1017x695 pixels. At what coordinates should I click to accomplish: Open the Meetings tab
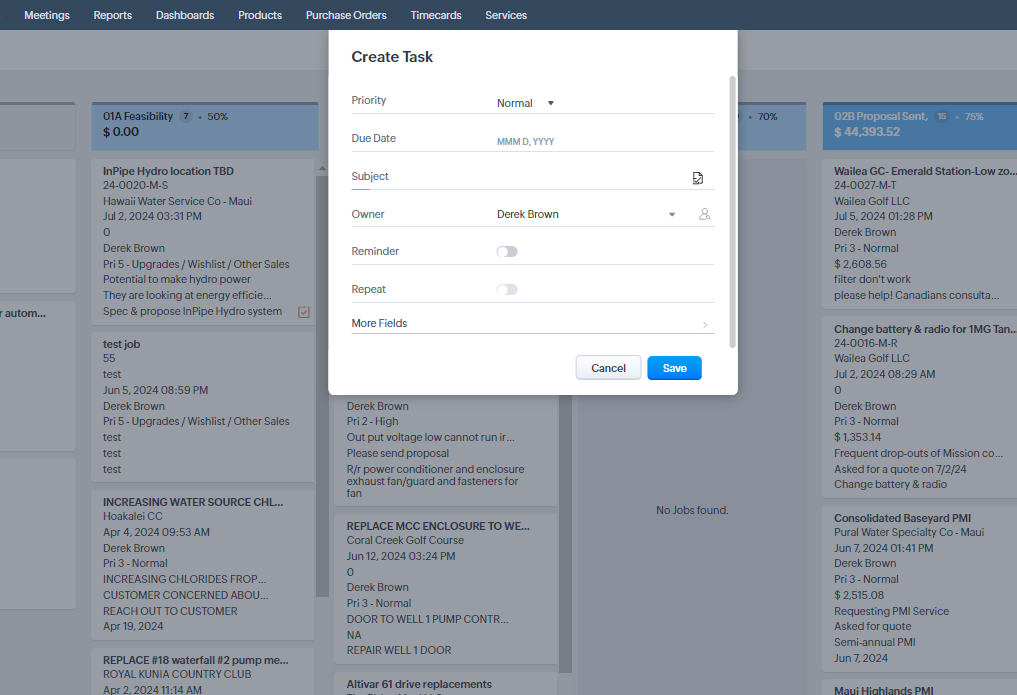pyautogui.click(x=47, y=15)
